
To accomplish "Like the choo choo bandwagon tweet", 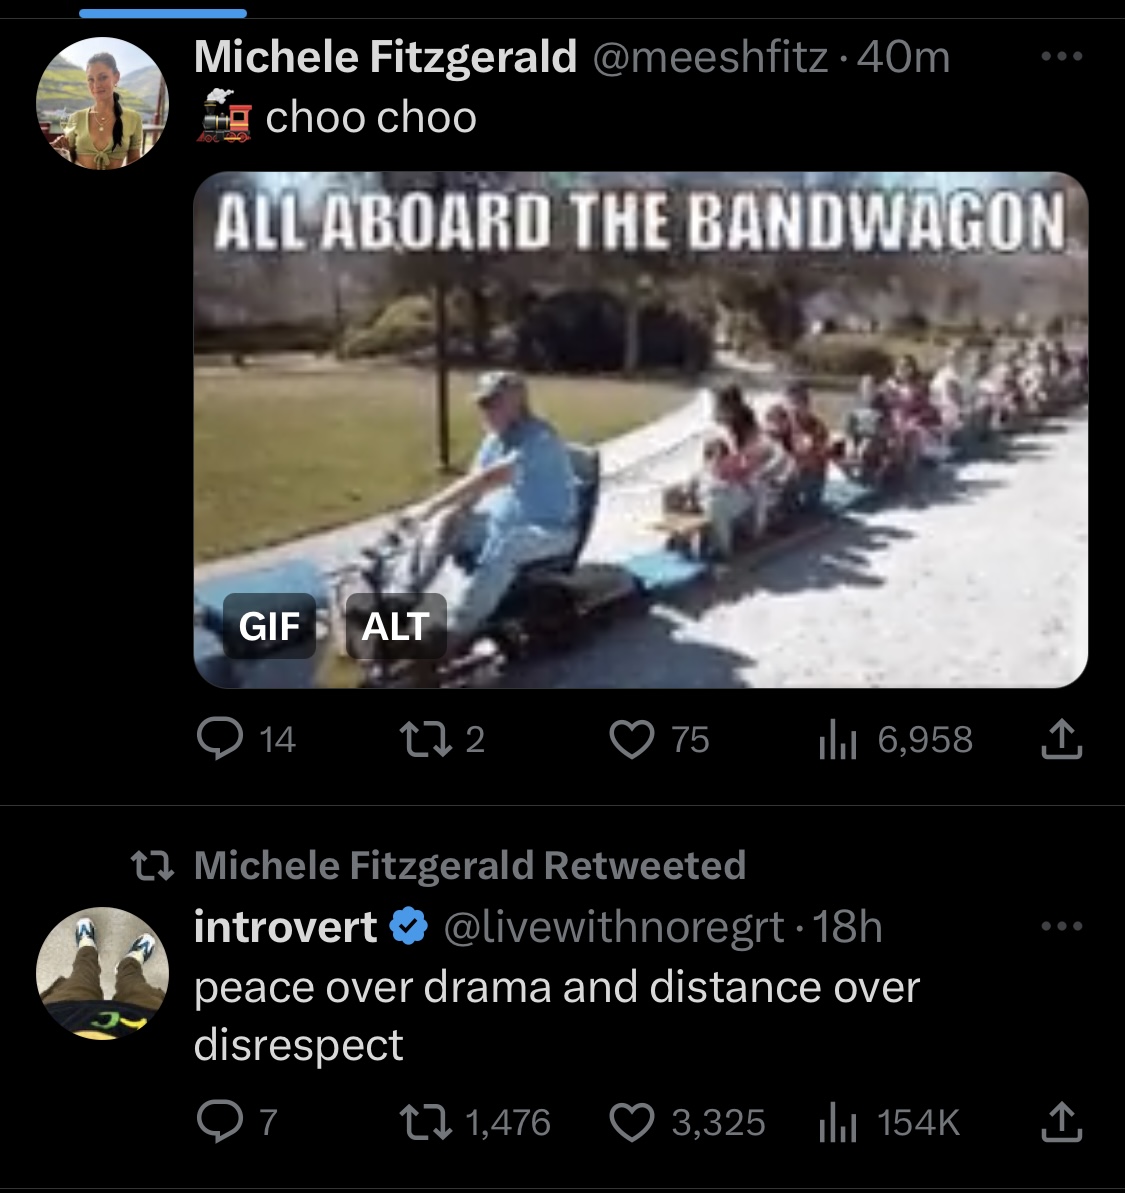I will click(x=659, y=740).
